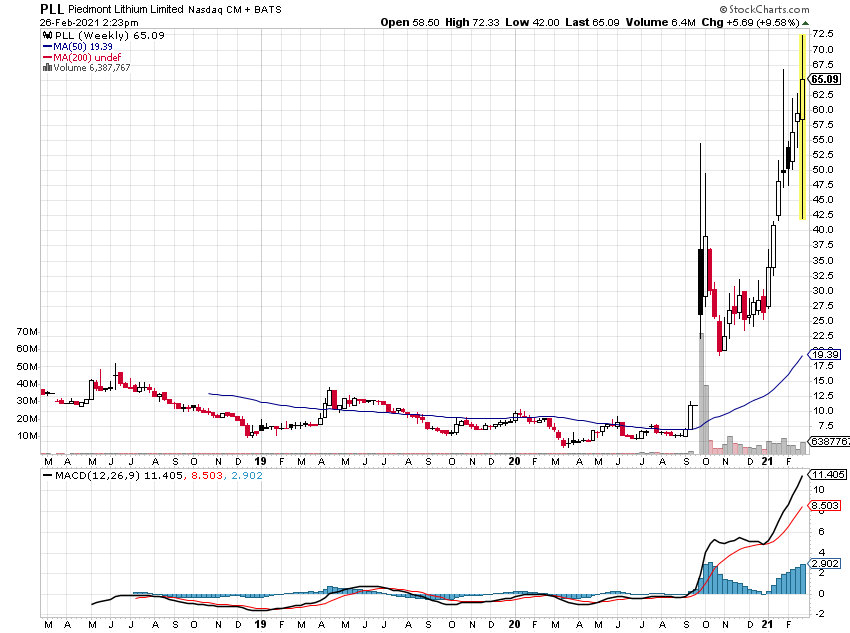The image size is (850, 633).
Task: Click the Volume 6,387,767 legend entry
Action: point(92,68)
